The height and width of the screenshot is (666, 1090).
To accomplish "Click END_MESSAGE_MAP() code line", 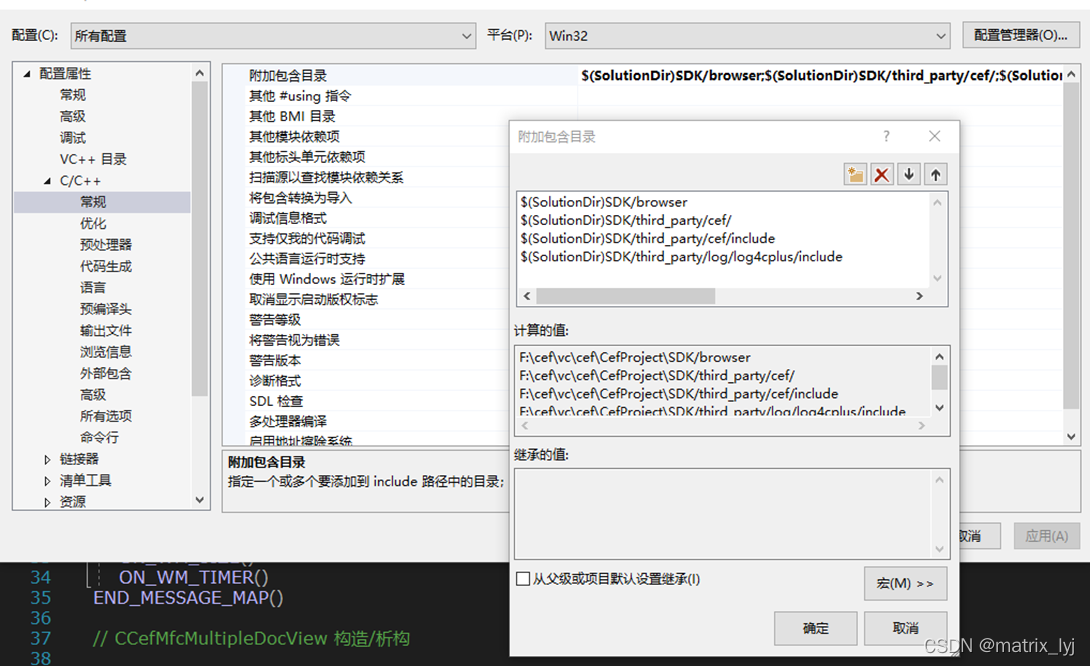I will coord(188,598).
